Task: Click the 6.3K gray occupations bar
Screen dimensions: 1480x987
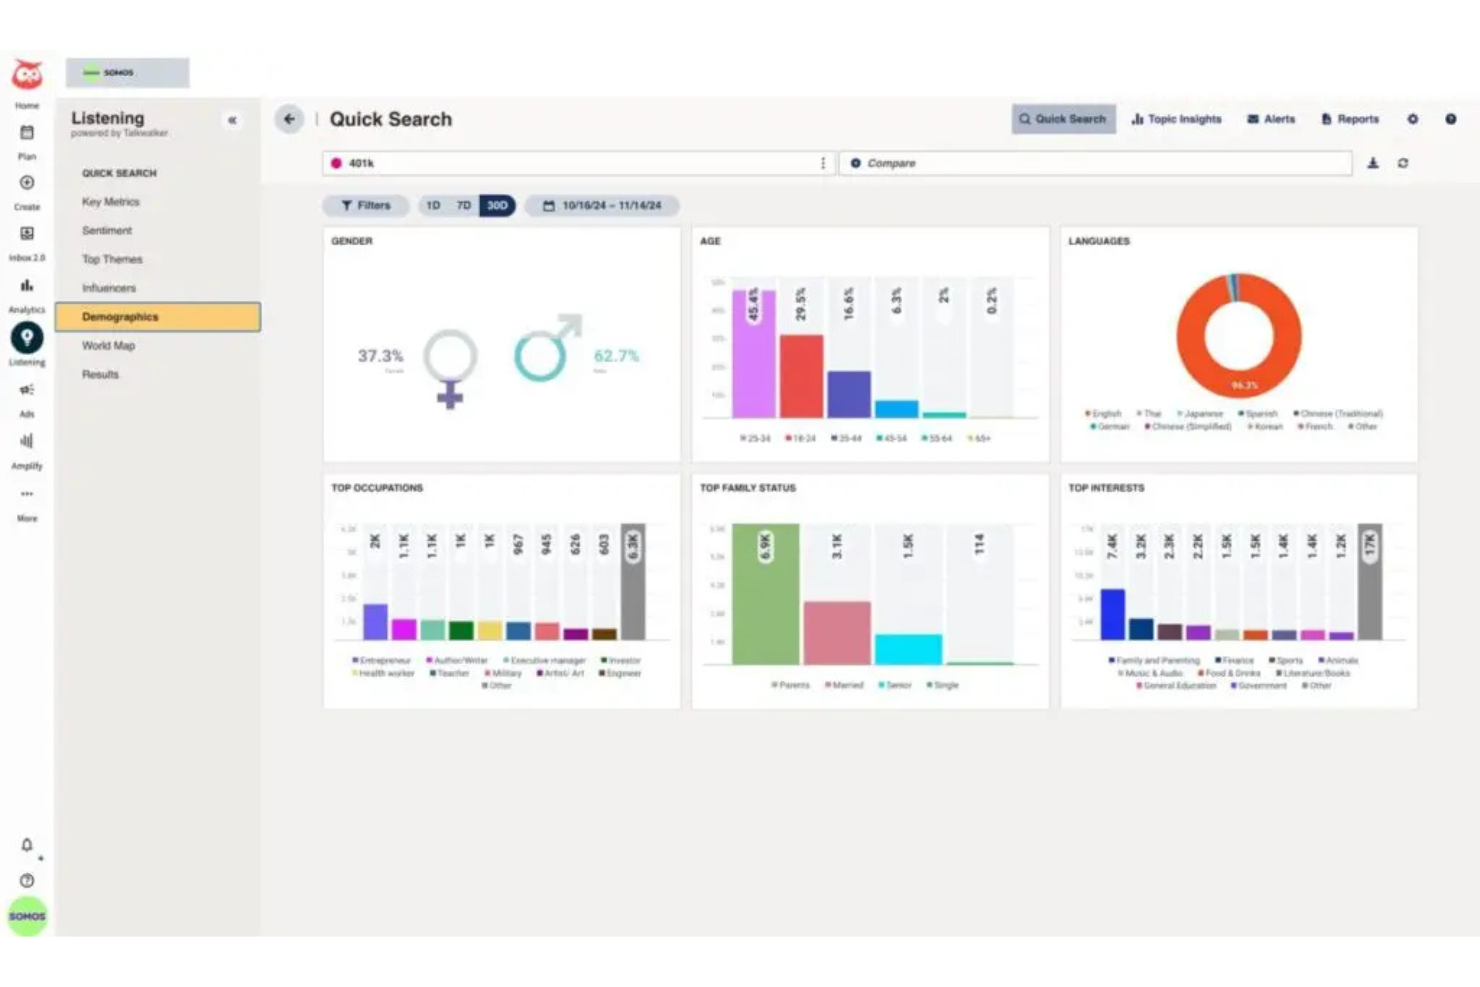Action: pos(632,582)
